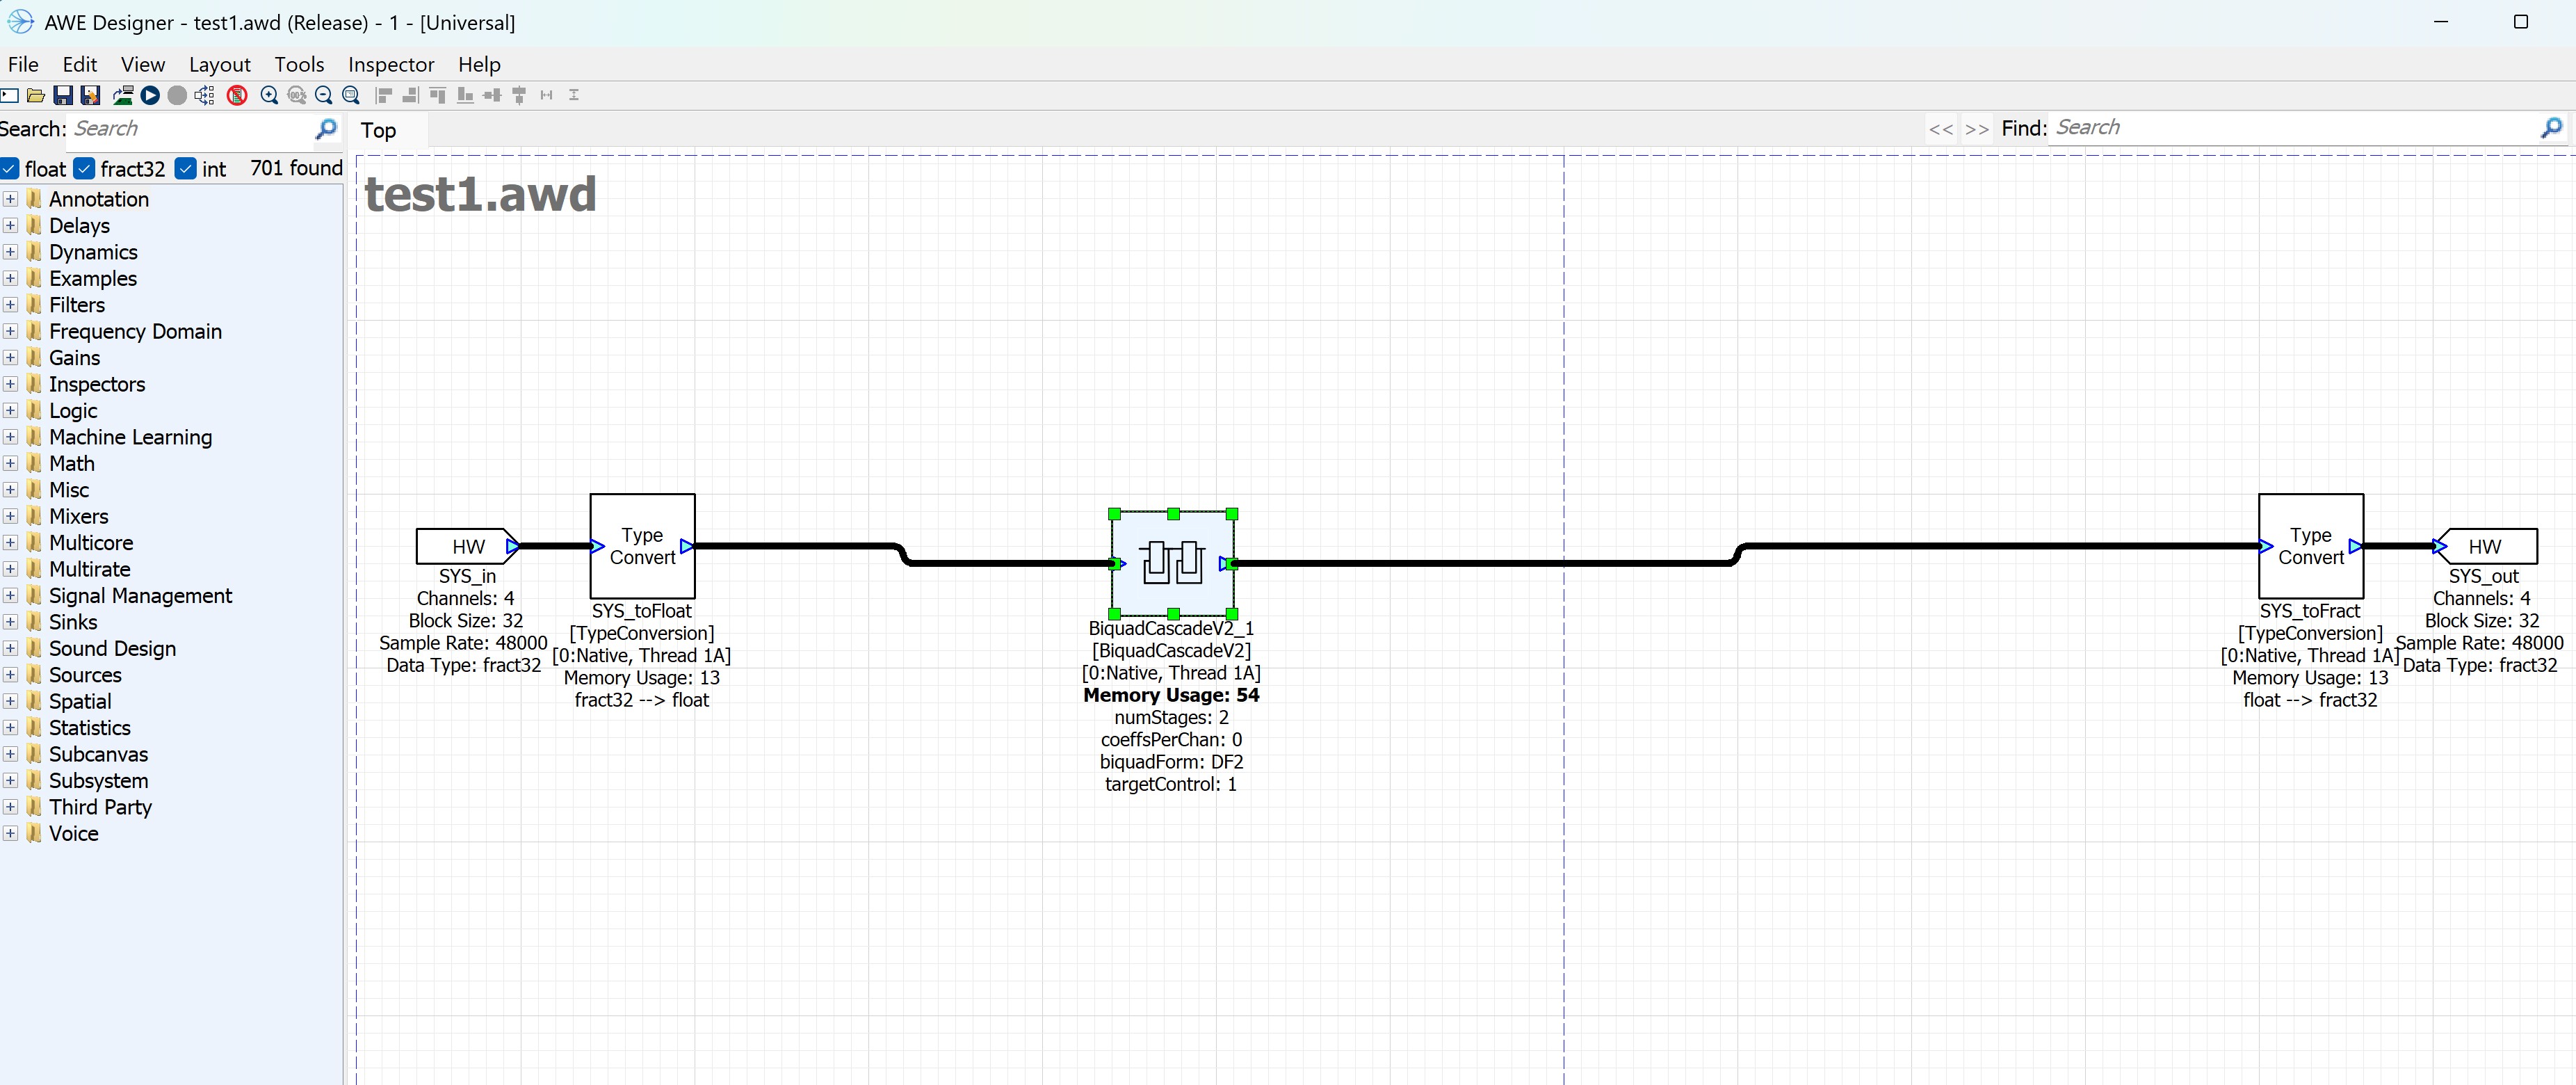Expand the Signal Management folder
2576x1085 pixels.
(x=10, y=596)
